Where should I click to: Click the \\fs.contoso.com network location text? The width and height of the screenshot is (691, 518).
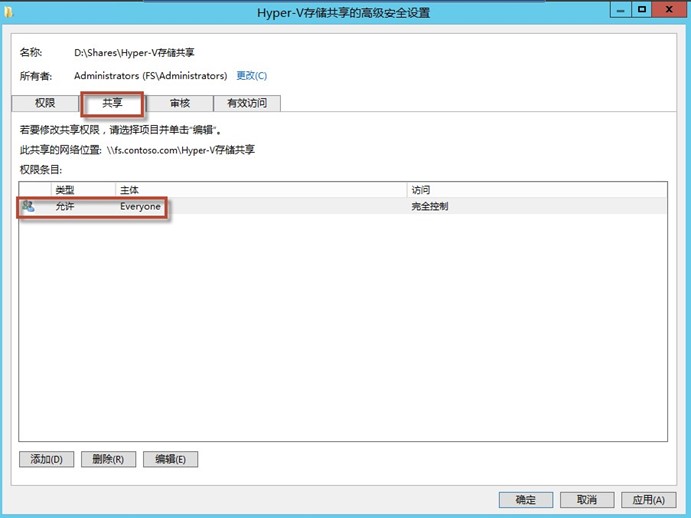coord(181,150)
